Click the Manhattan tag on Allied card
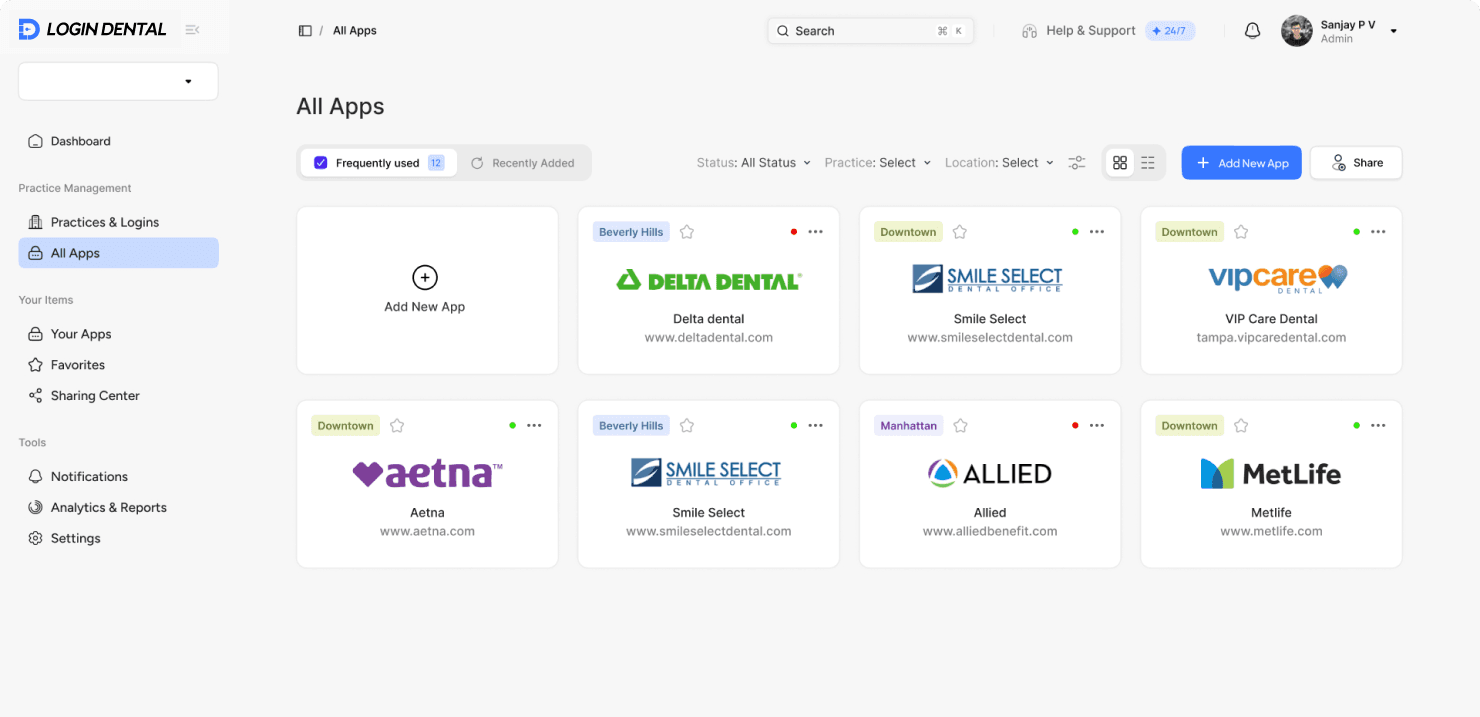Image resolution: width=1480 pixels, height=717 pixels. 909,426
